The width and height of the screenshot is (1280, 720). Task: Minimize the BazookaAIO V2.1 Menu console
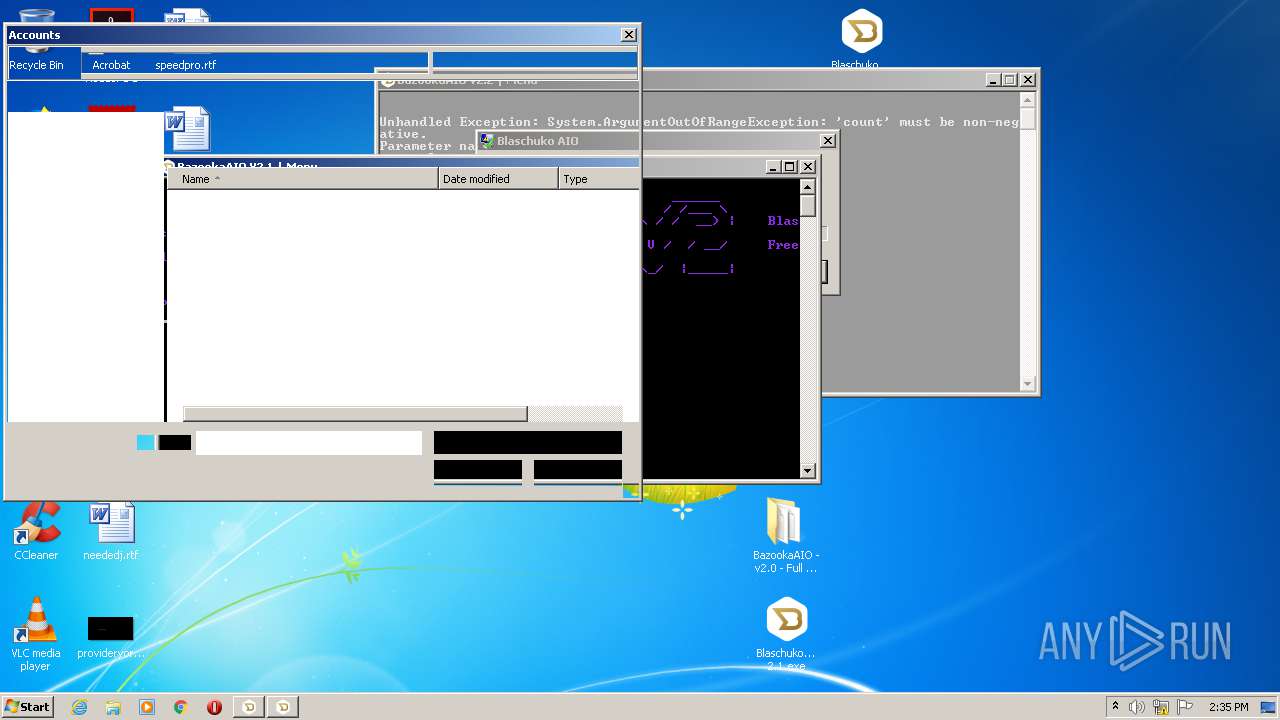(x=772, y=167)
